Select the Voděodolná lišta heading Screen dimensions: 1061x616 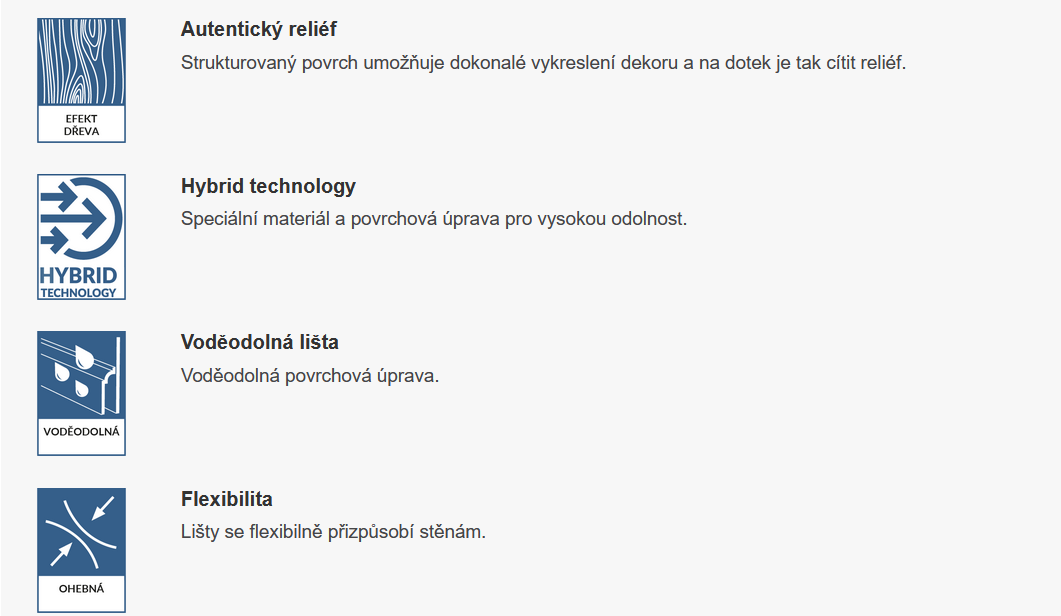point(260,342)
